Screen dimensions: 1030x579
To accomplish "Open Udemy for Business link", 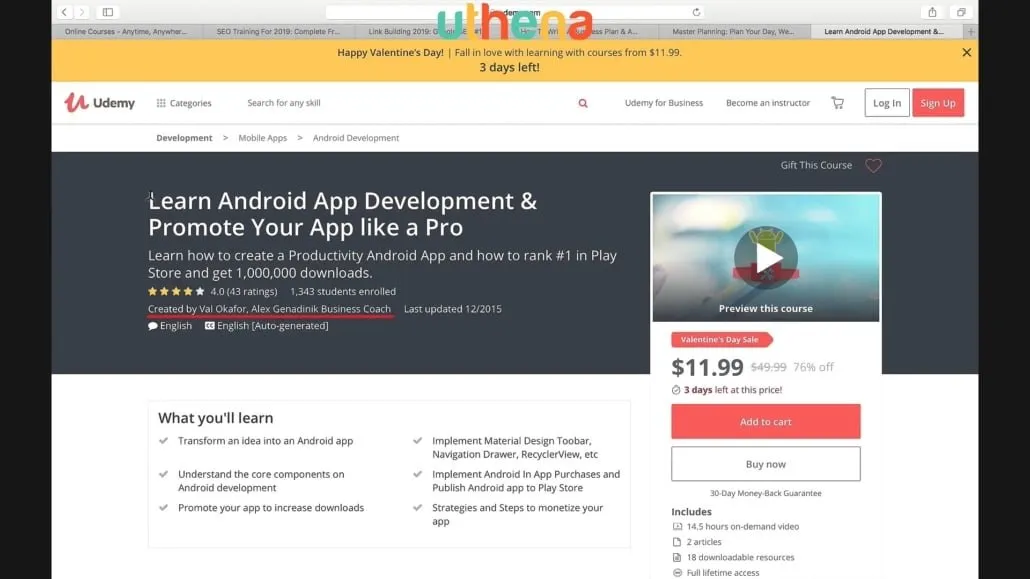I will (663, 103).
